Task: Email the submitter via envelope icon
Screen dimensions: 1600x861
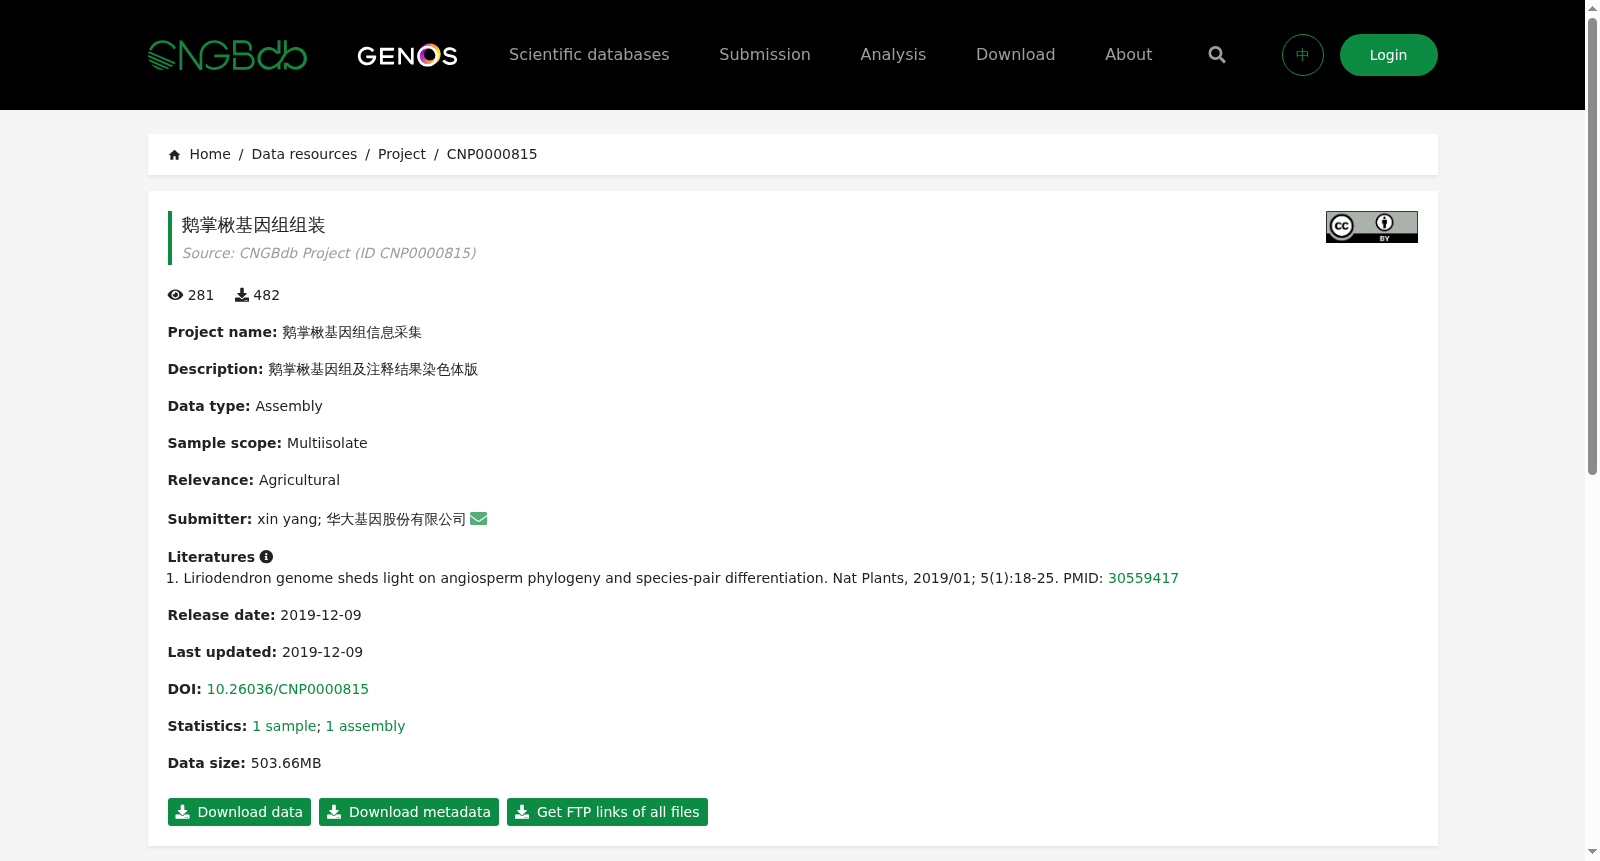Action: click(479, 518)
